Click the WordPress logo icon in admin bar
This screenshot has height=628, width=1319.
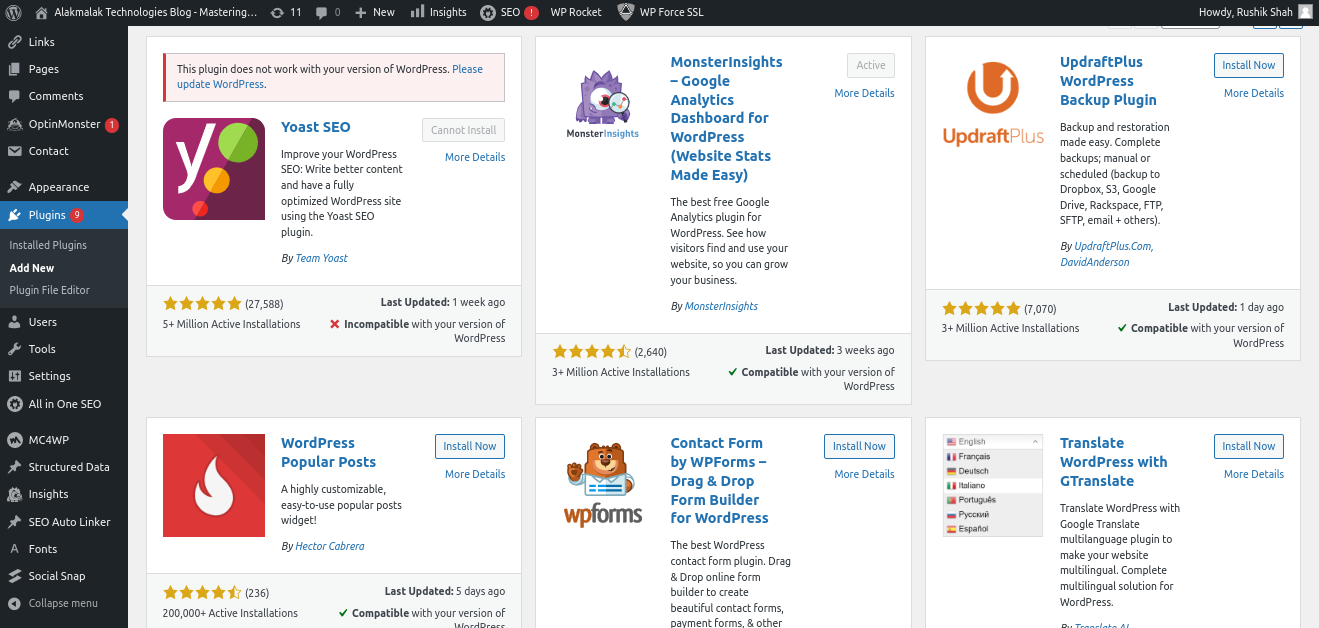(14, 12)
